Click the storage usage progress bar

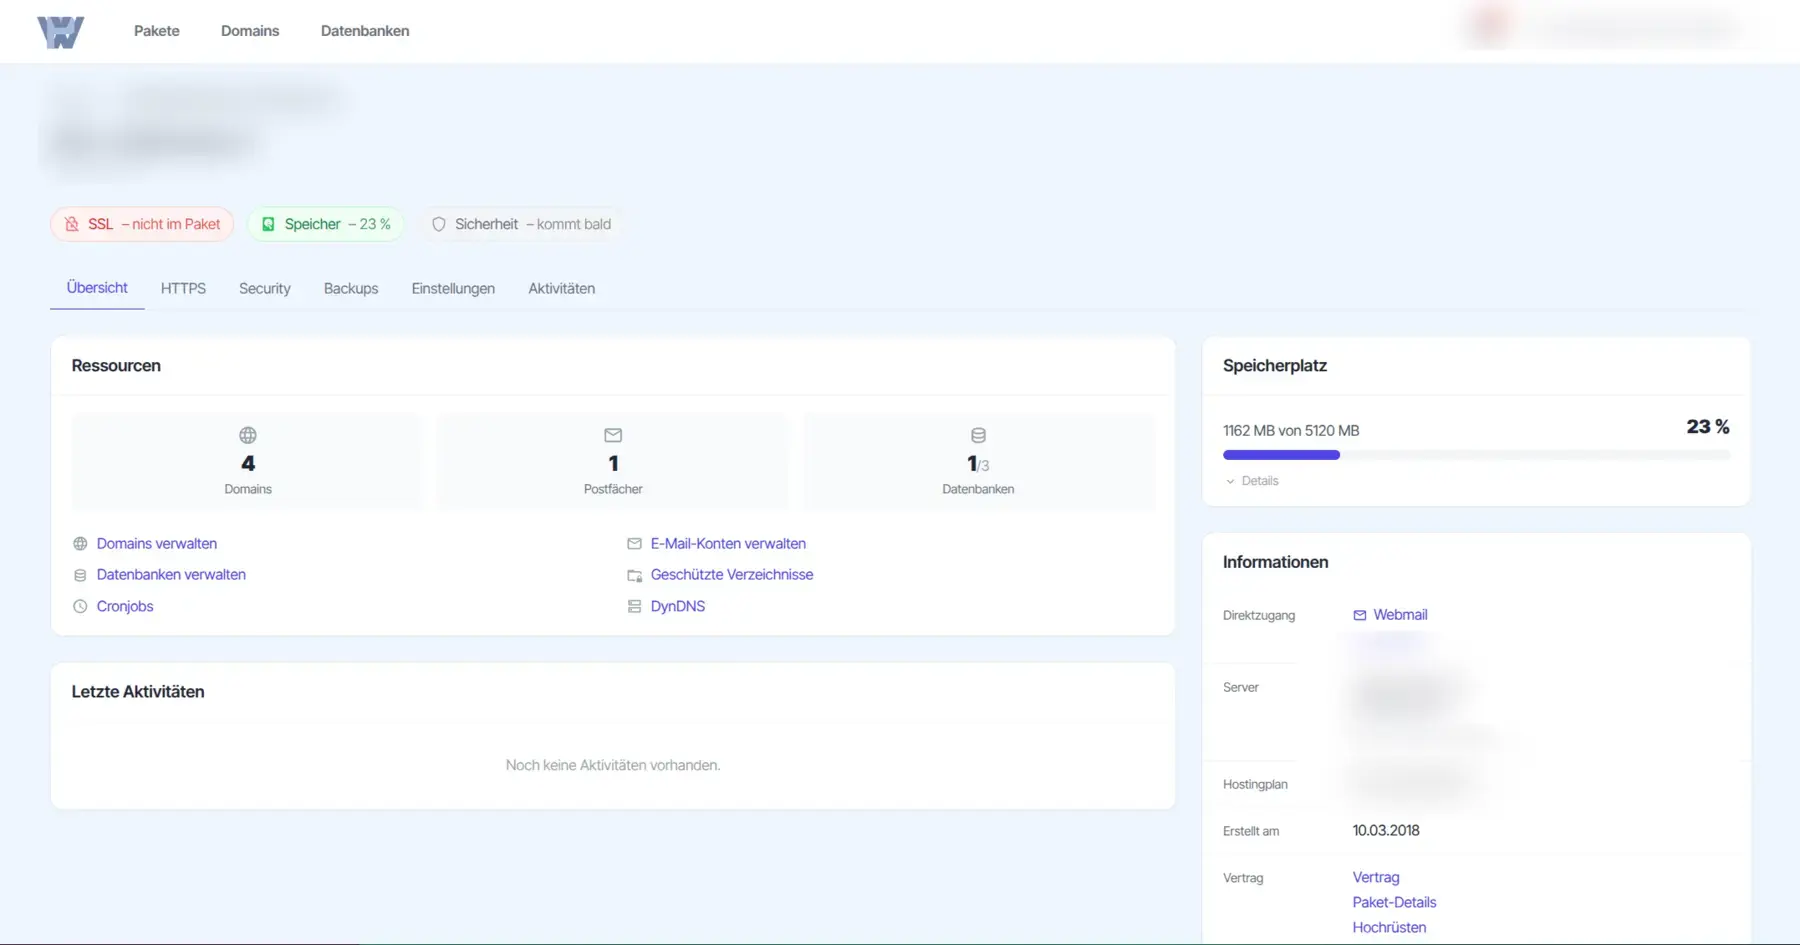tap(1476, 455)
